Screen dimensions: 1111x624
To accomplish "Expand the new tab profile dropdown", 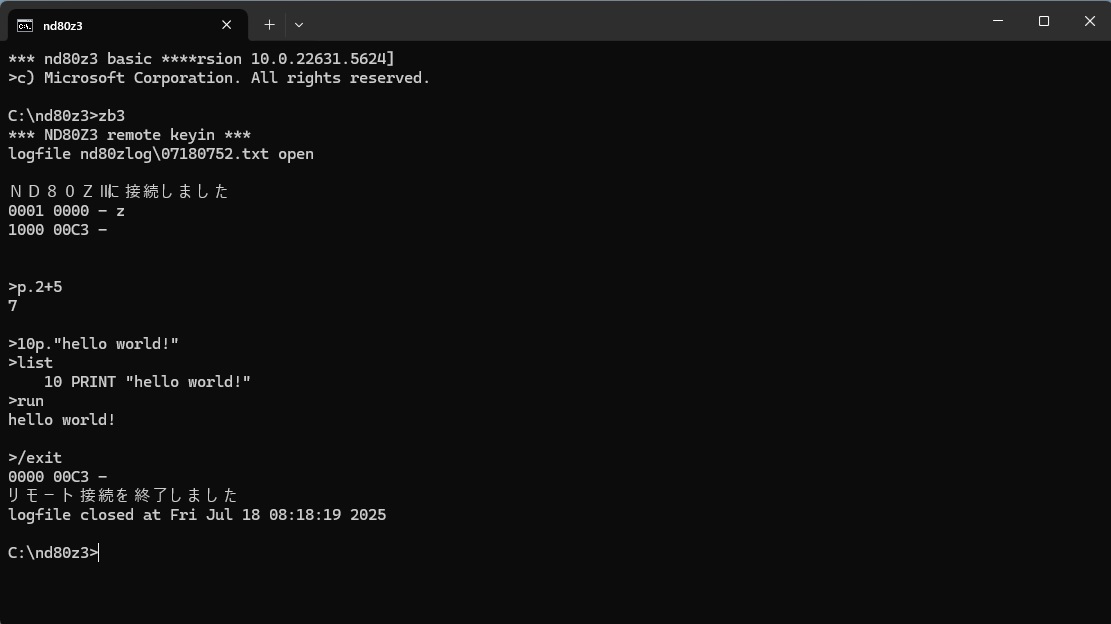I will tap(299, 25).
